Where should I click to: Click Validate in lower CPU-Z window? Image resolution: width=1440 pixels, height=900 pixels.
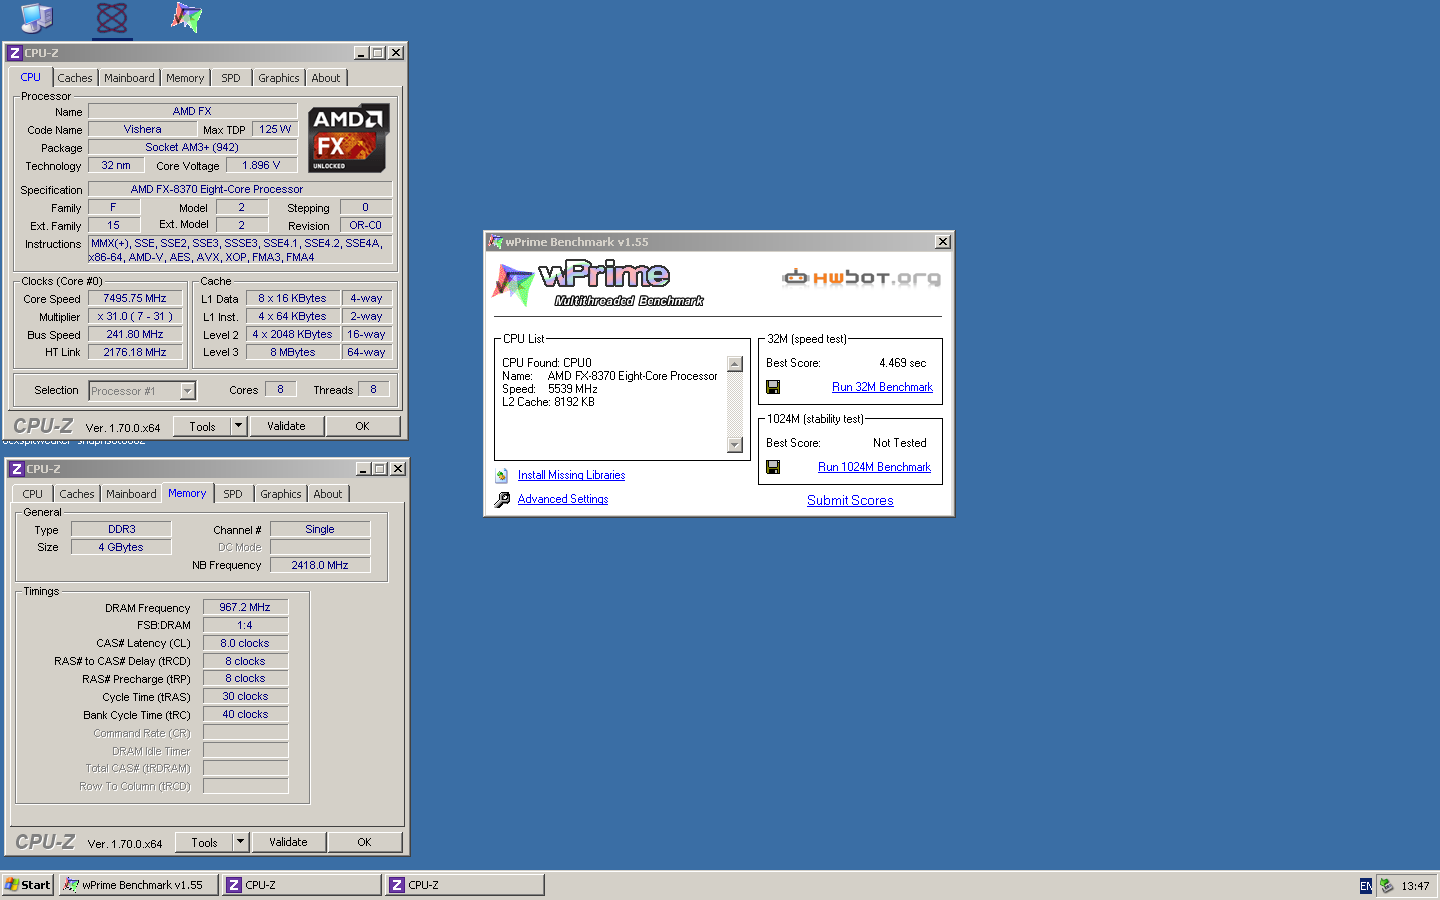(288, 842)
